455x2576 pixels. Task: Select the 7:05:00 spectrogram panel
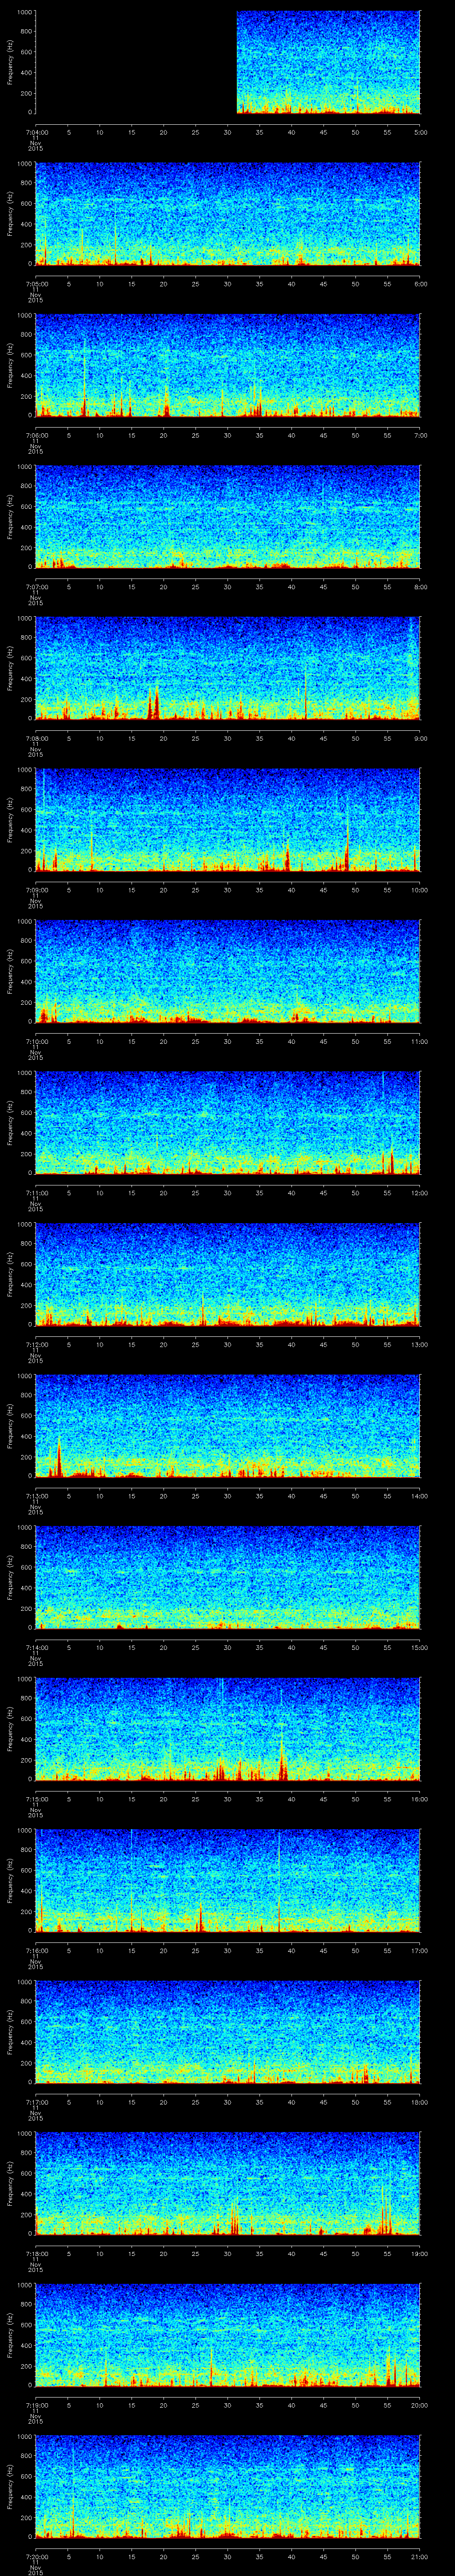[227, 214]
